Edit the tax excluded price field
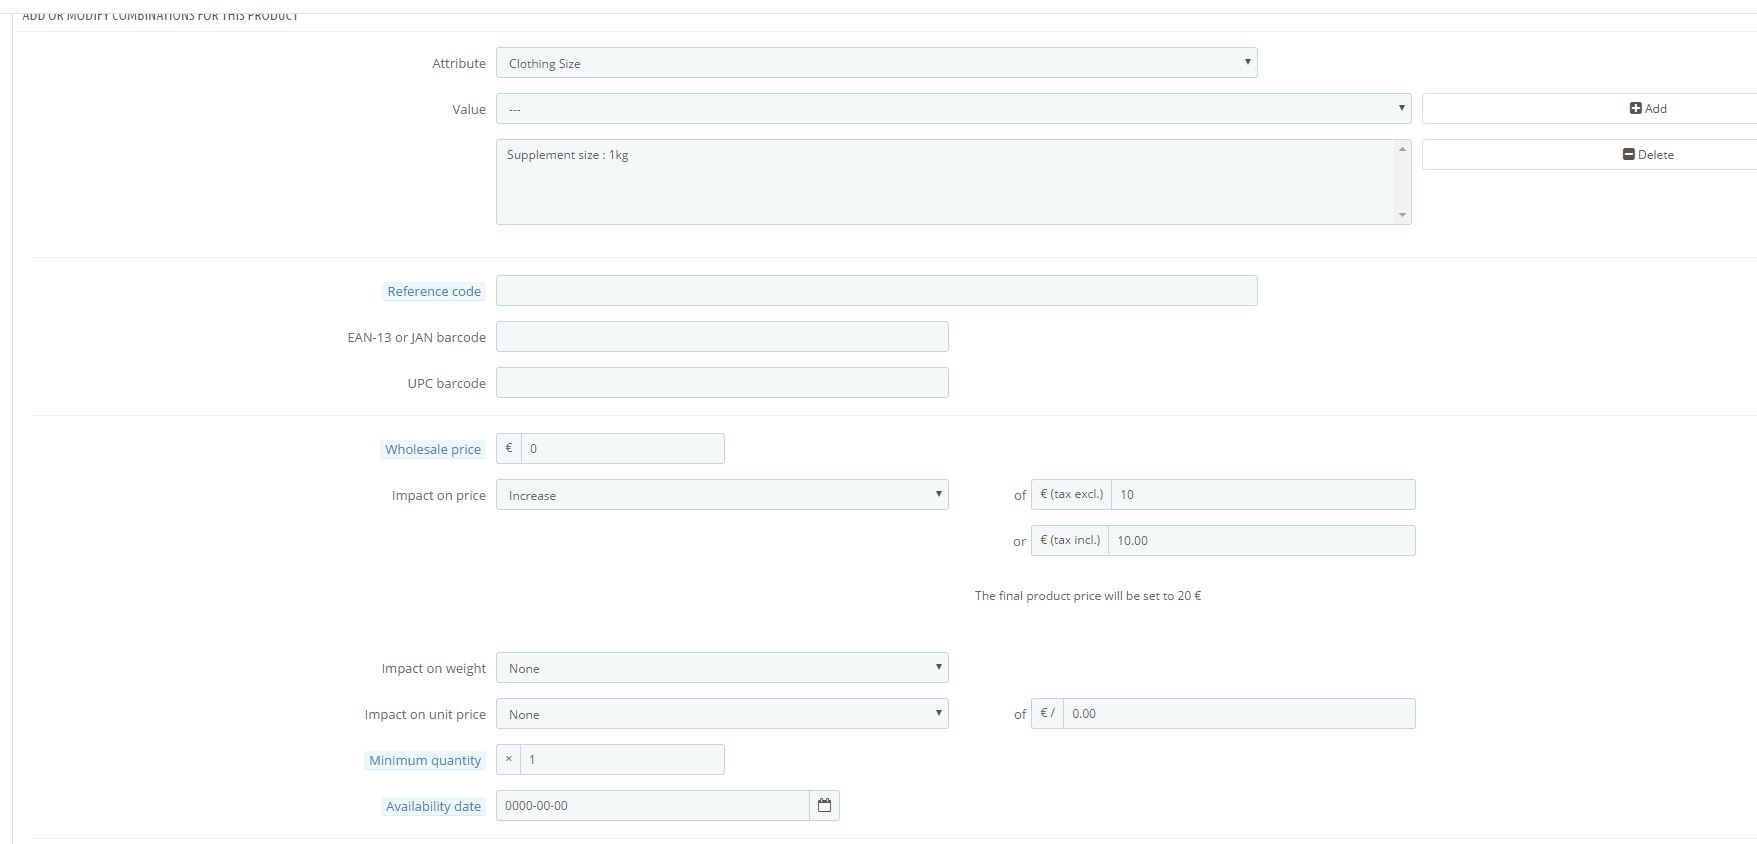Image resolution: width=1757 pixels, height=844 pixels. pos(1262,495)
